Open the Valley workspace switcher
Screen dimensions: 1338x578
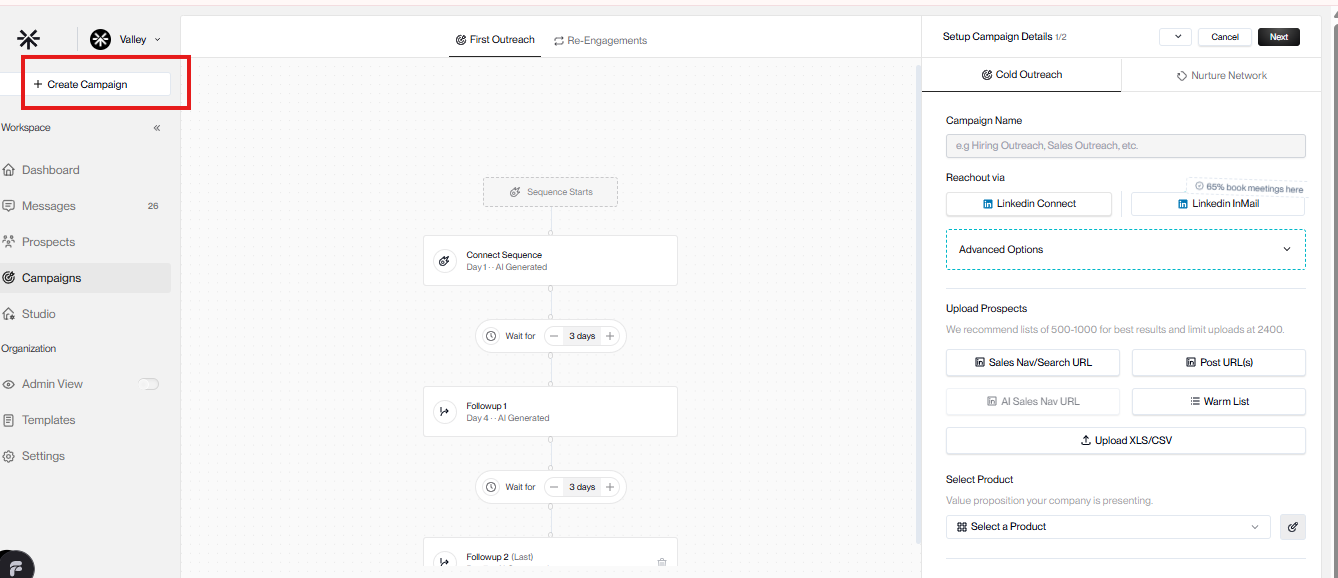coord(126,39)
